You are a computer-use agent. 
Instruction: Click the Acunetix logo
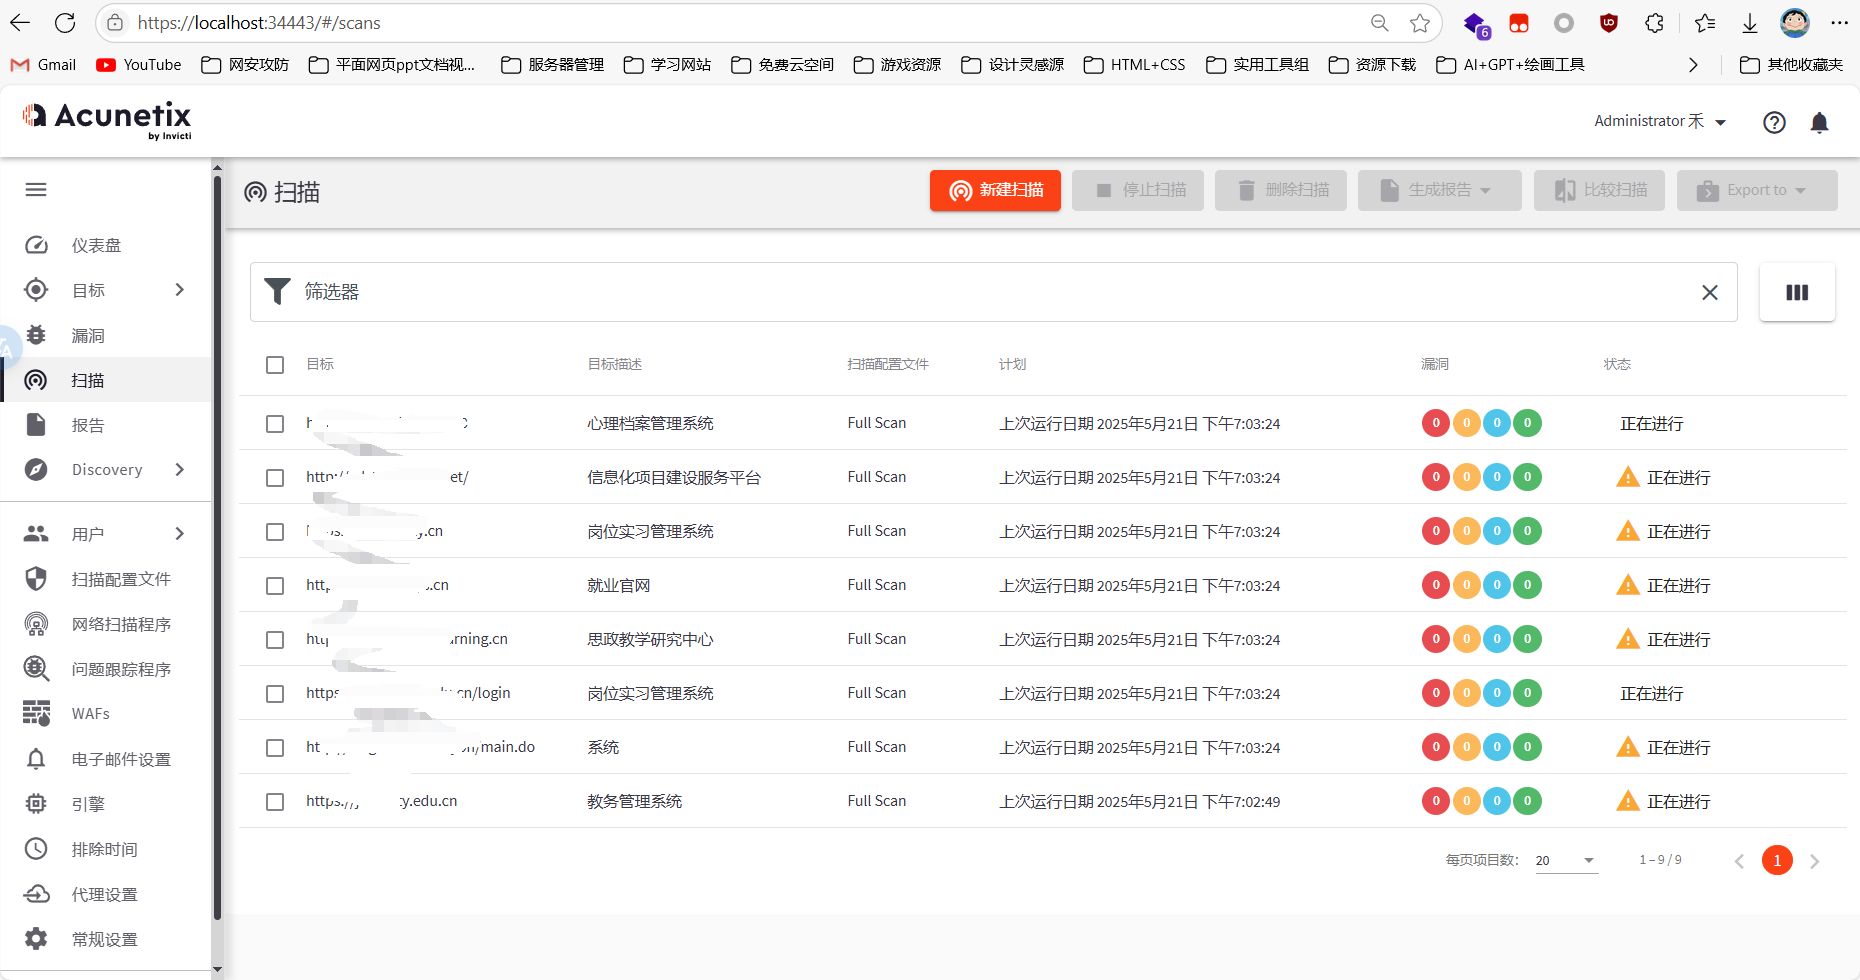click(x=107, y=120)
